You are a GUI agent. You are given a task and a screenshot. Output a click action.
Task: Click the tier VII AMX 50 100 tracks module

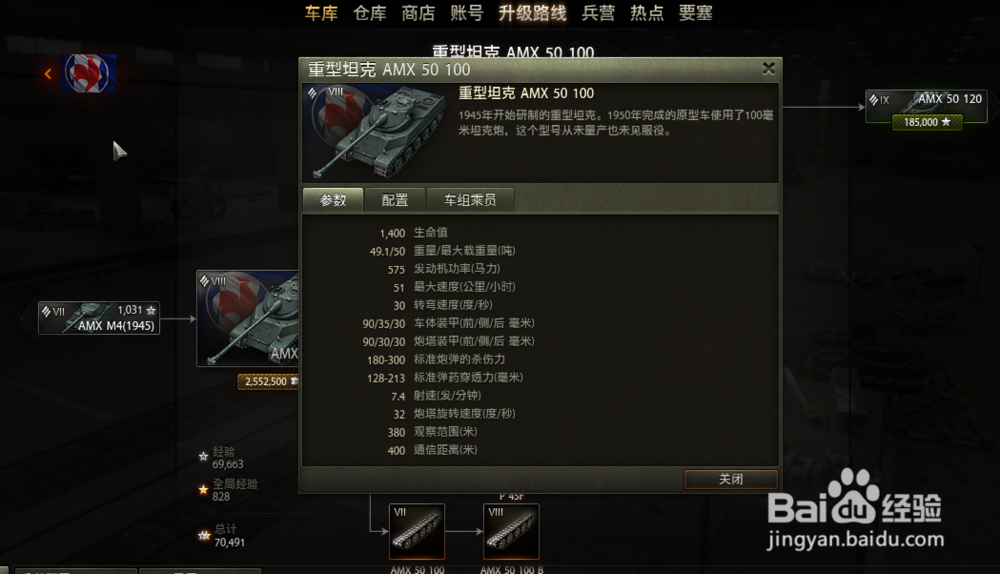coord(417,531)
